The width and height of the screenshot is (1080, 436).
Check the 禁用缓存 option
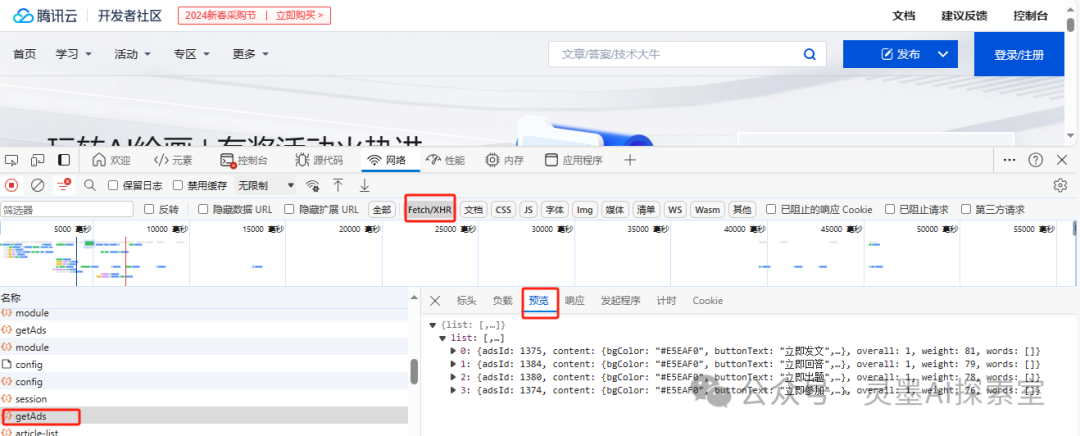[178, 185]
